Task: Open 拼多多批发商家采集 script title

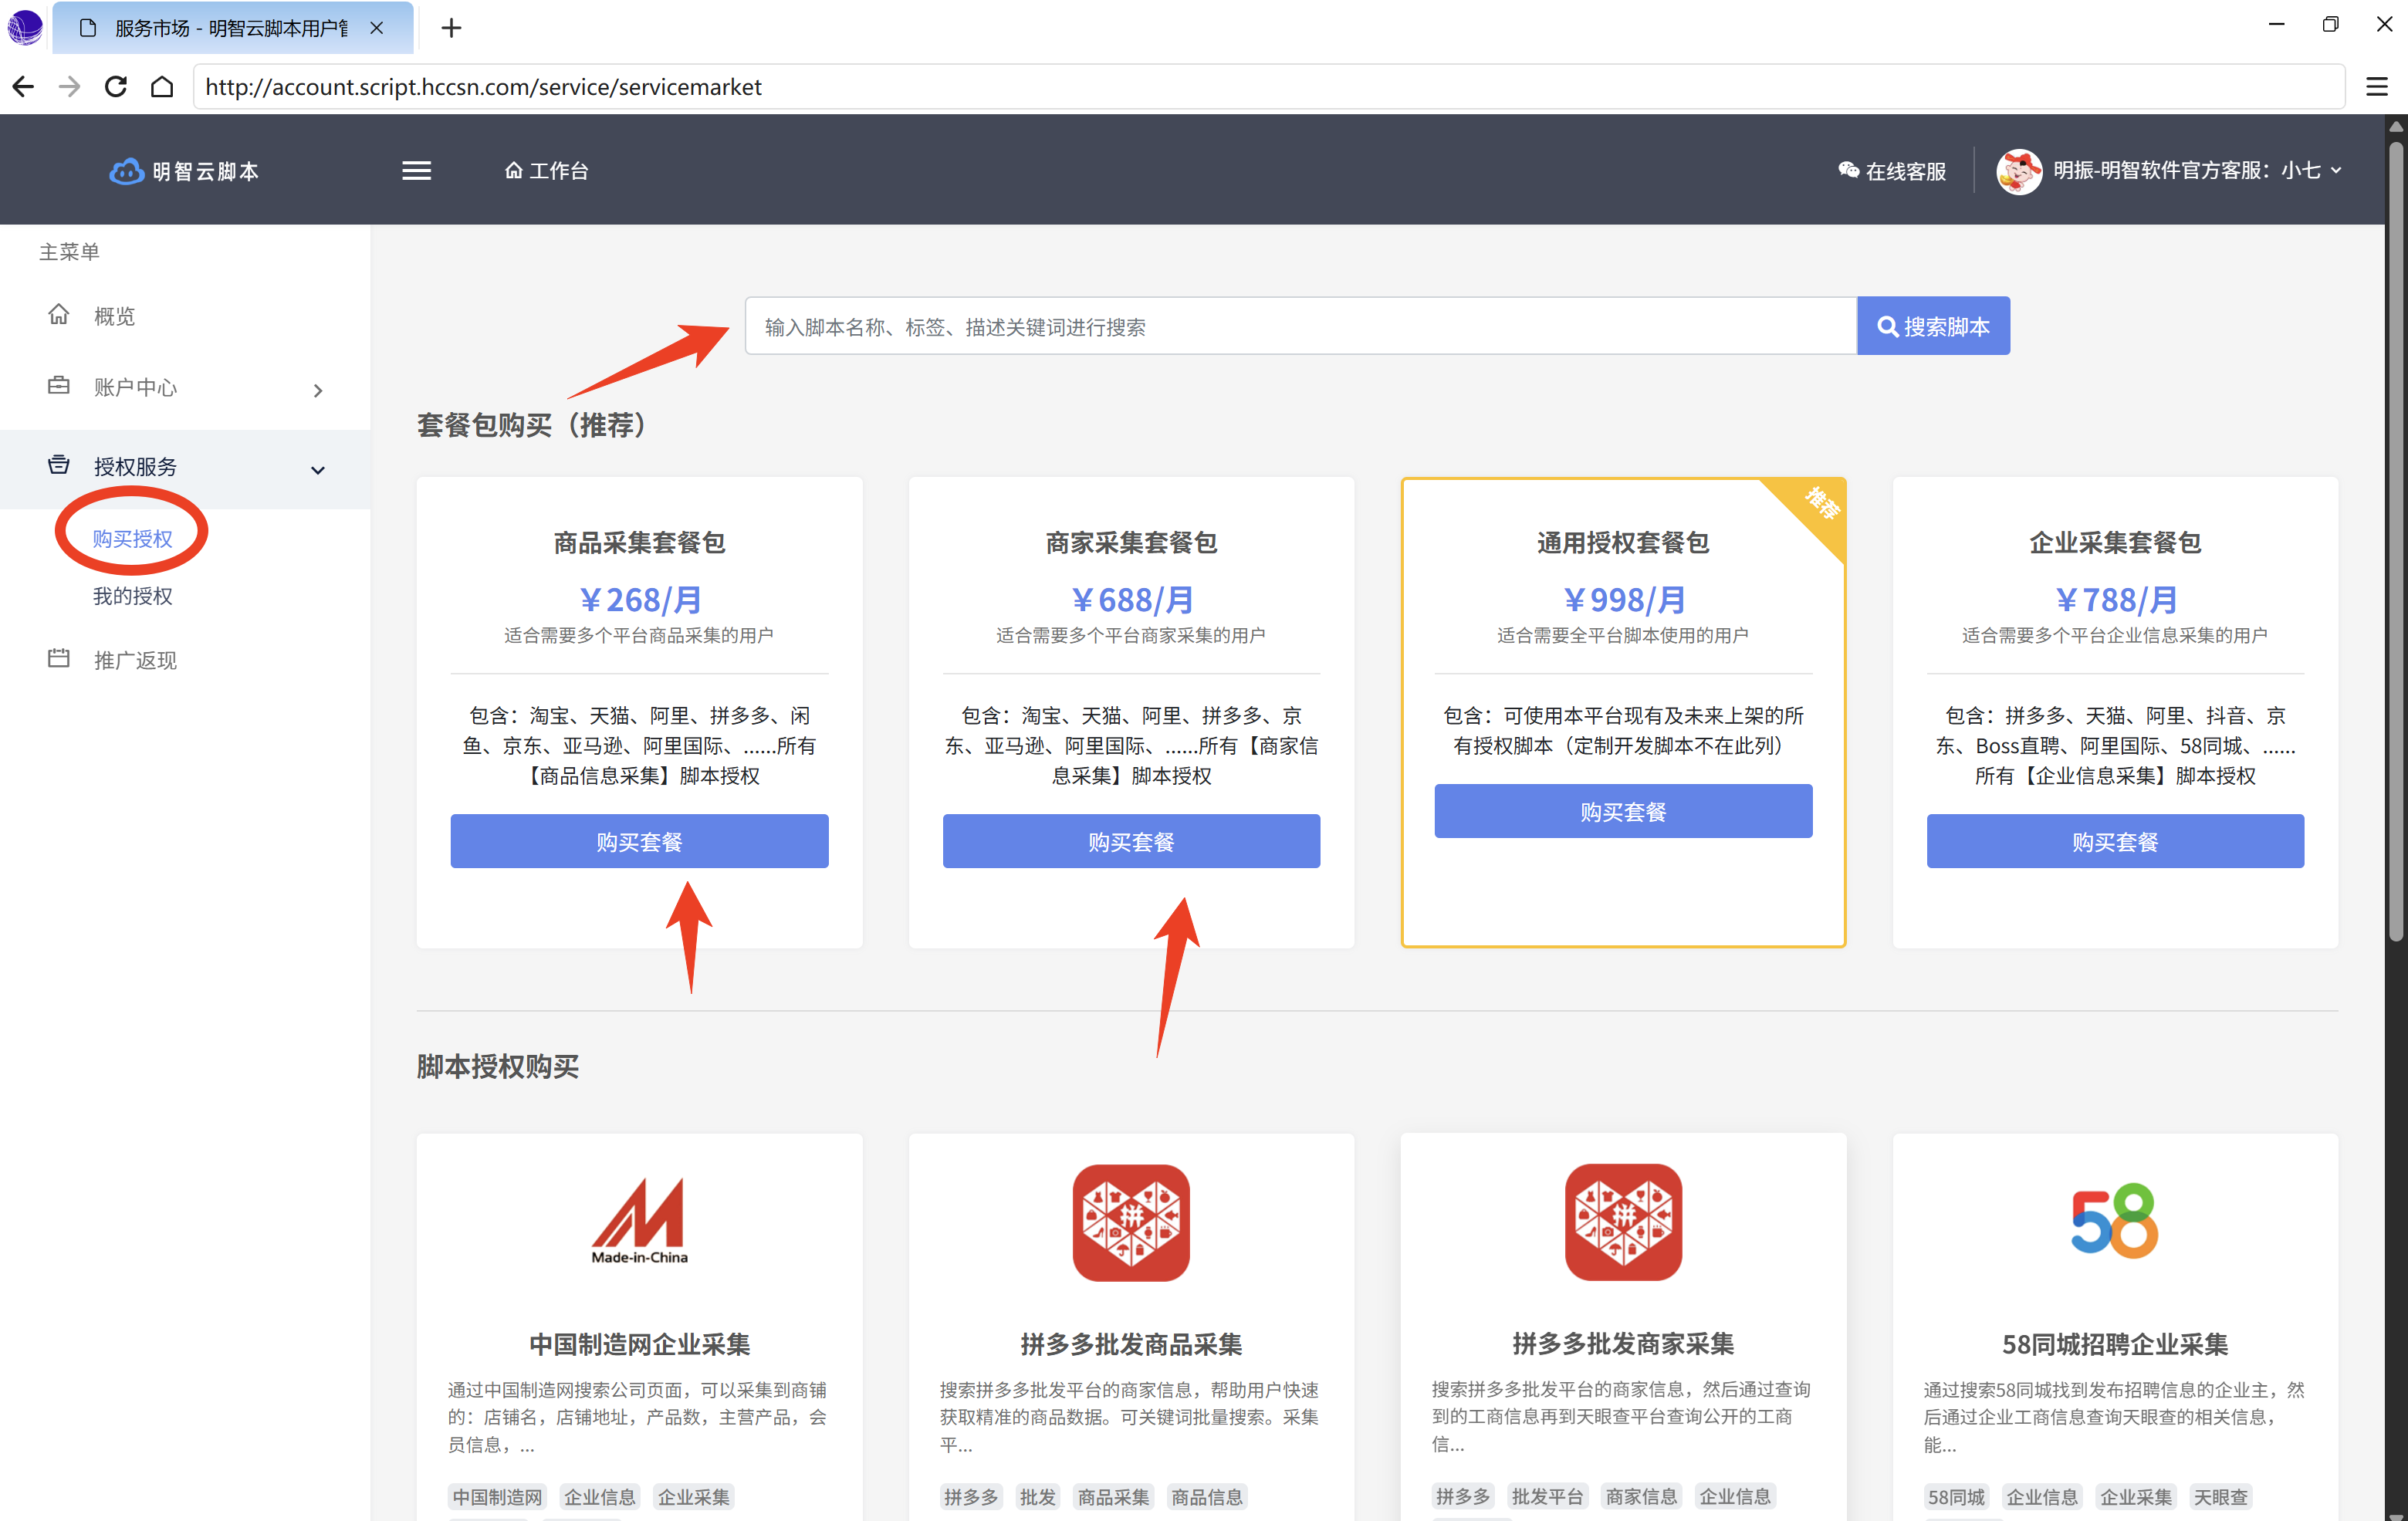Action: pyautogui.click(x=1623, y=1343)
